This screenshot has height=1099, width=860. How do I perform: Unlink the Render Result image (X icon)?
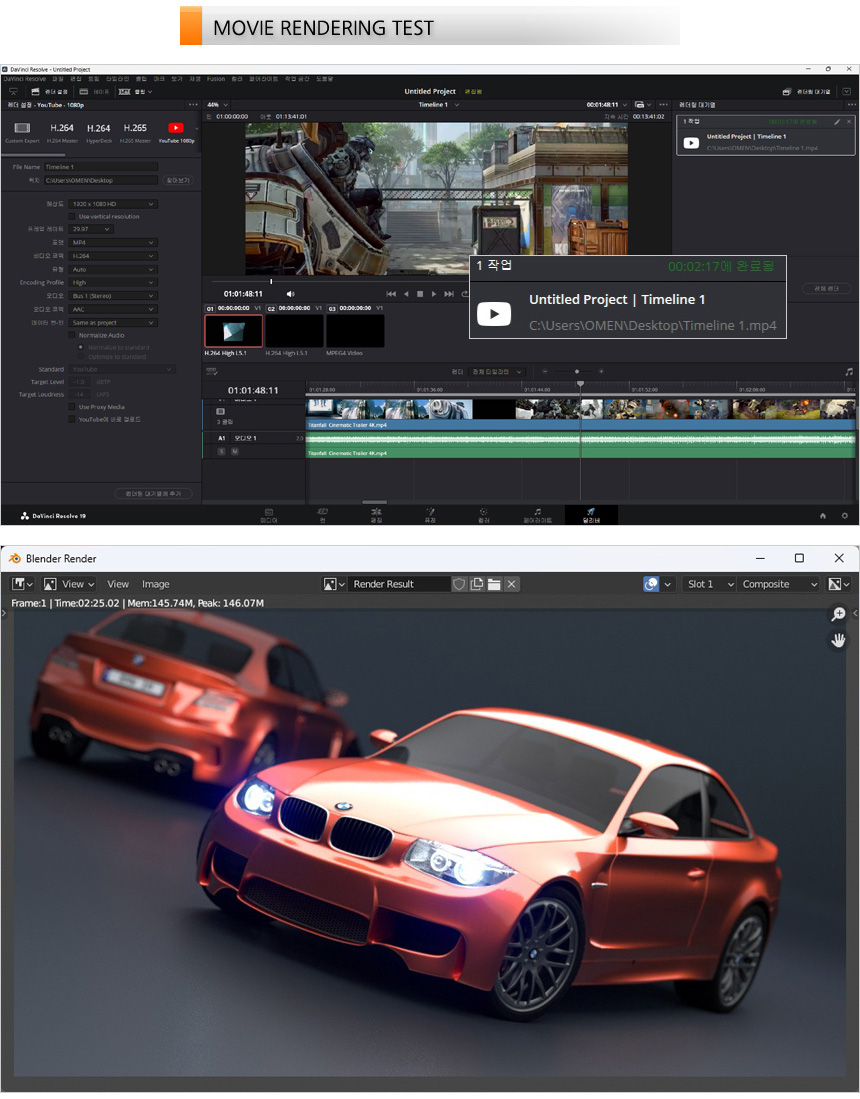click(512, 584)
